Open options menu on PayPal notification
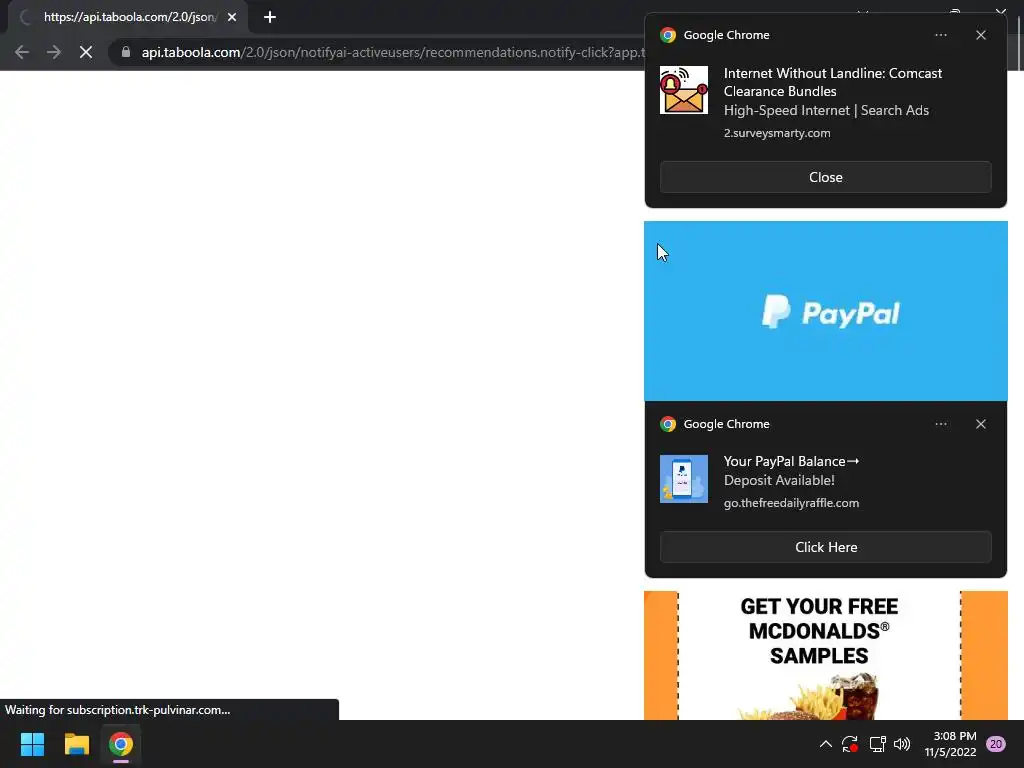The image size is (1024, 768). point(940,424)
